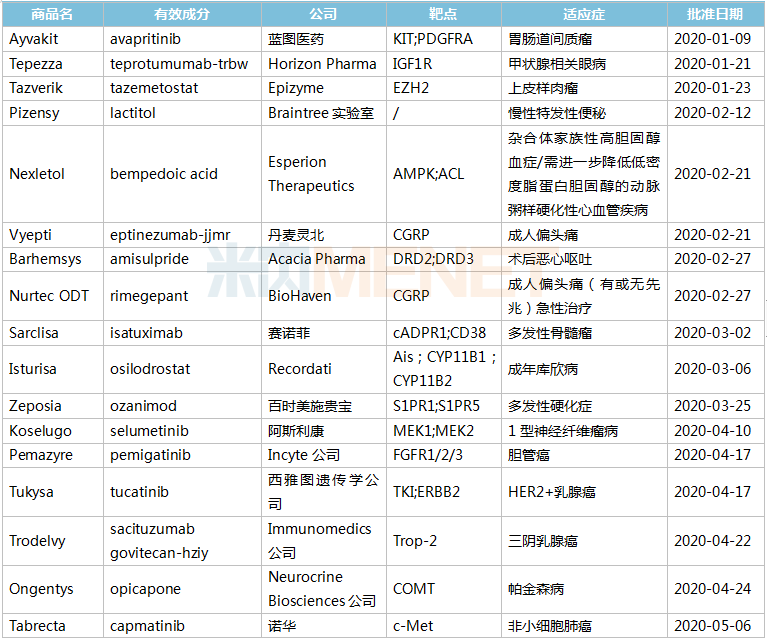Click the 百时美施贵宝 company cell
The height and width of the screenshot is (639, 767).
(x=323, y=406)
